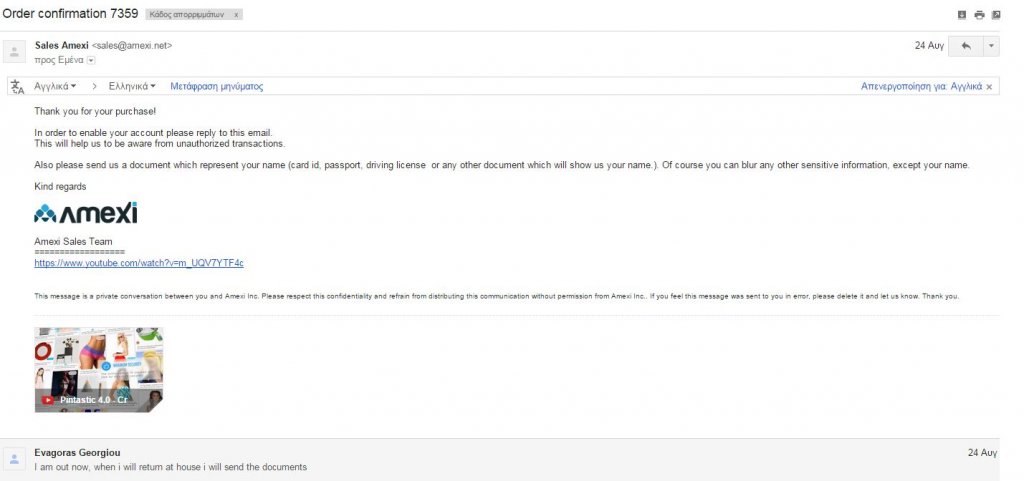Reply using the arrow icon button

pyautogui.click(x=966, y=46)
